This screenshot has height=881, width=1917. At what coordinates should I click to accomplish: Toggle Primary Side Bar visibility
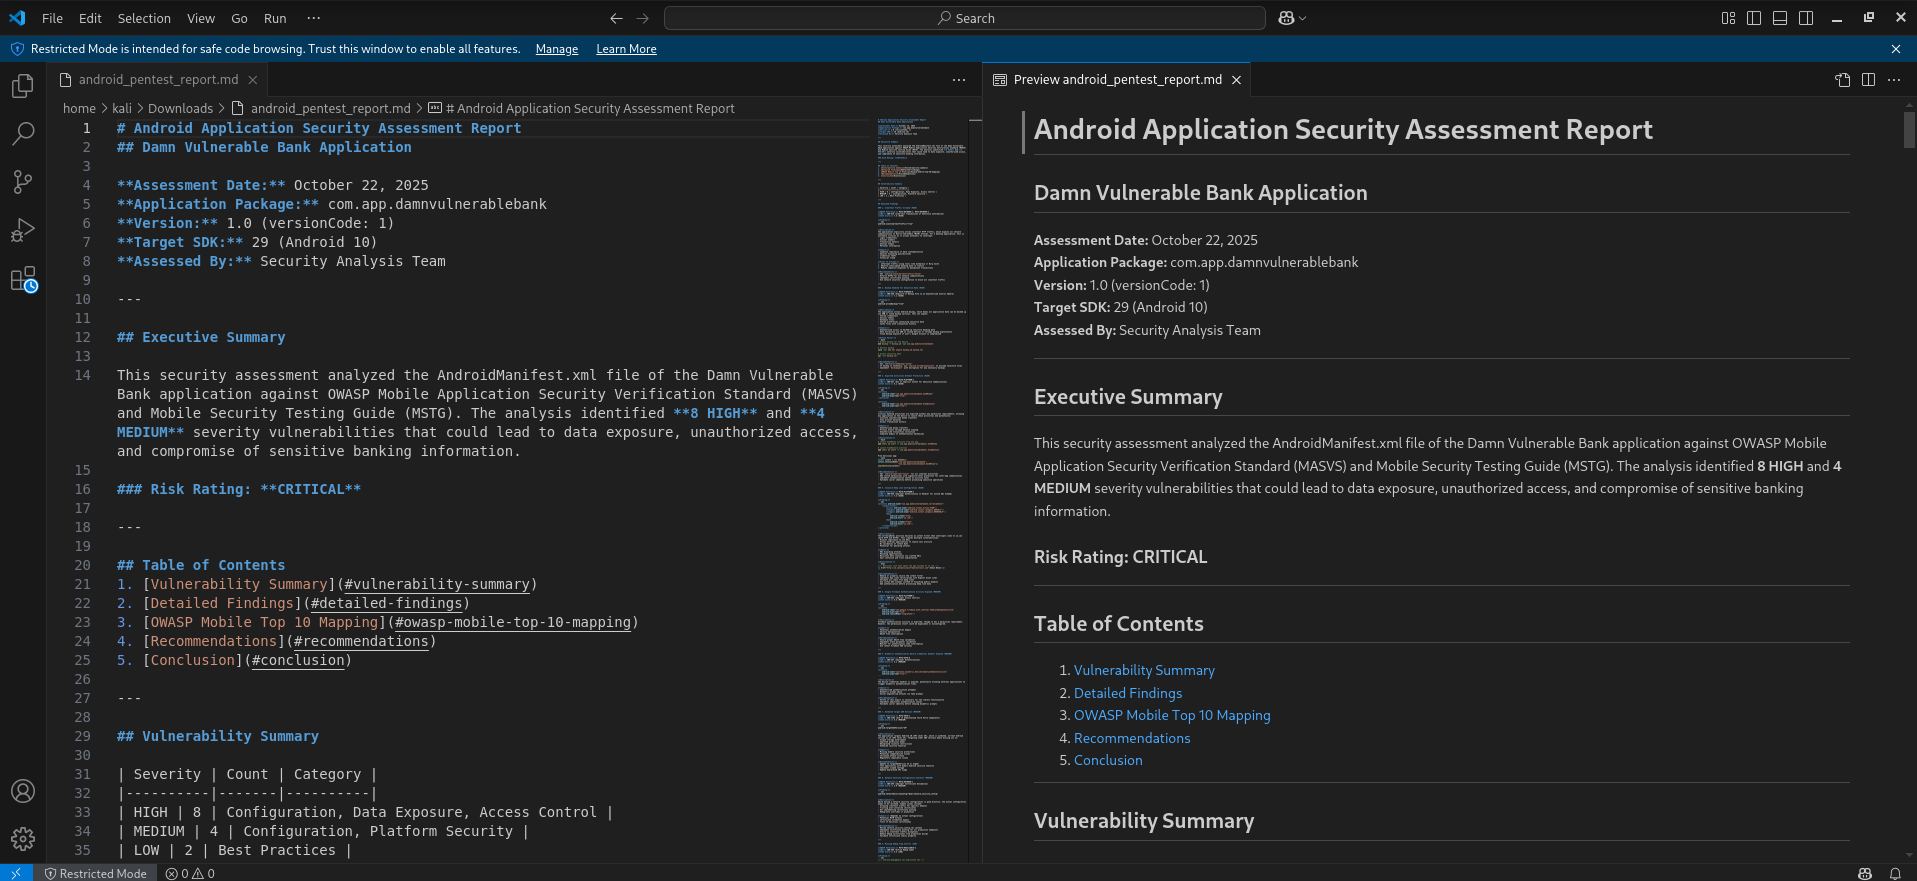(x=1754, y=18)
